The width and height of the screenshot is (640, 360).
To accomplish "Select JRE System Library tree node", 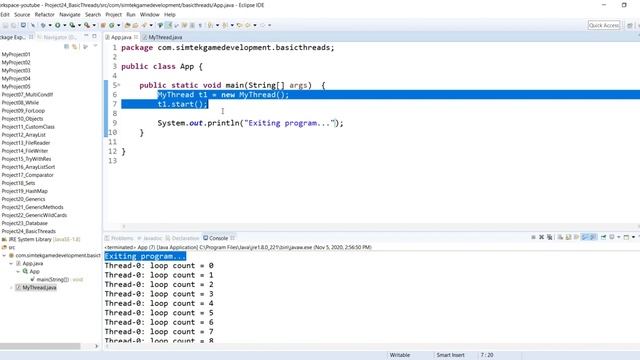I will [41, 240].
